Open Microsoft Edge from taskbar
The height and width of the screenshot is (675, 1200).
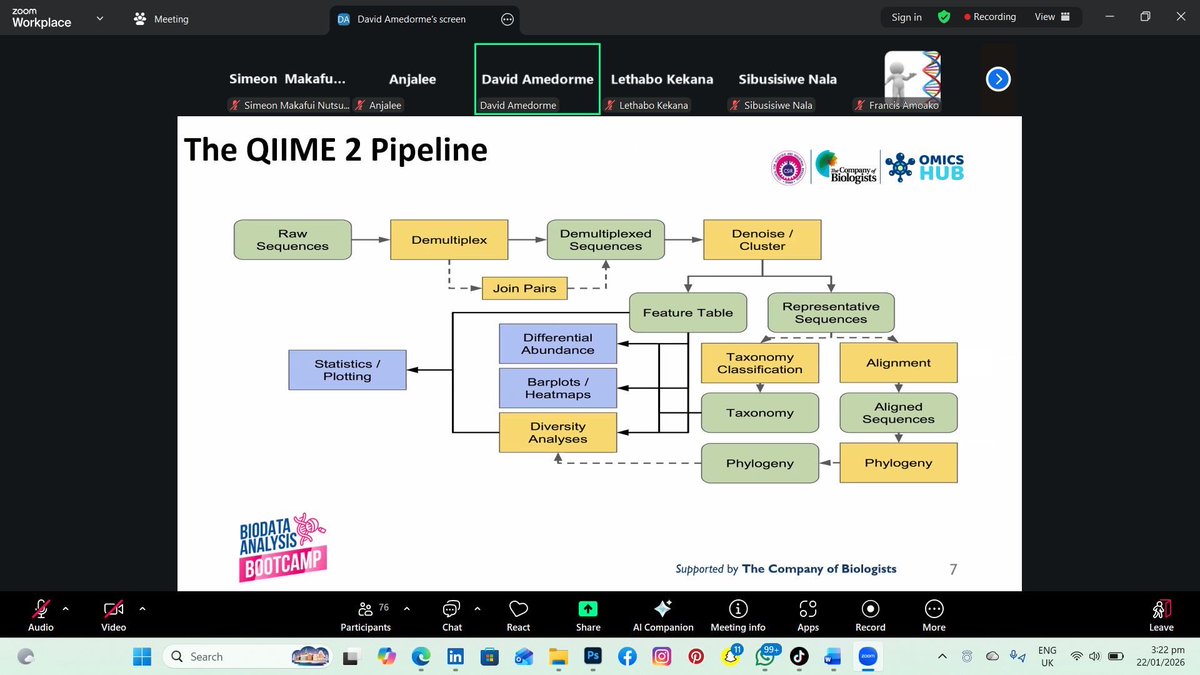pyautogui.click(x=421, y=656)
